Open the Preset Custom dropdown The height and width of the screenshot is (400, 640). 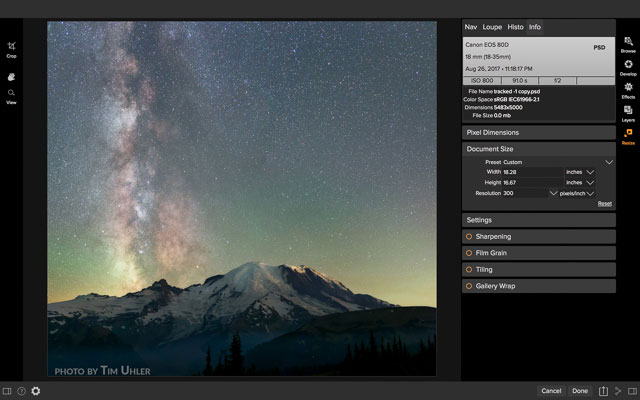tap(609, 162)
